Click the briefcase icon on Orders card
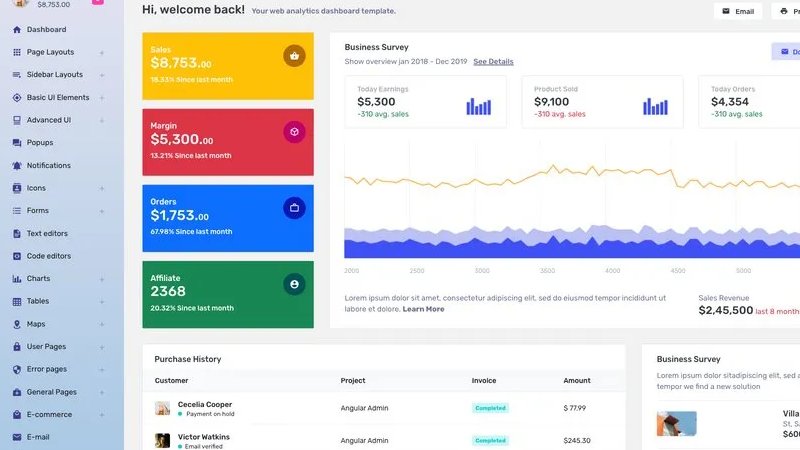Screen dimensions: 800x450 tap(294, 208)
